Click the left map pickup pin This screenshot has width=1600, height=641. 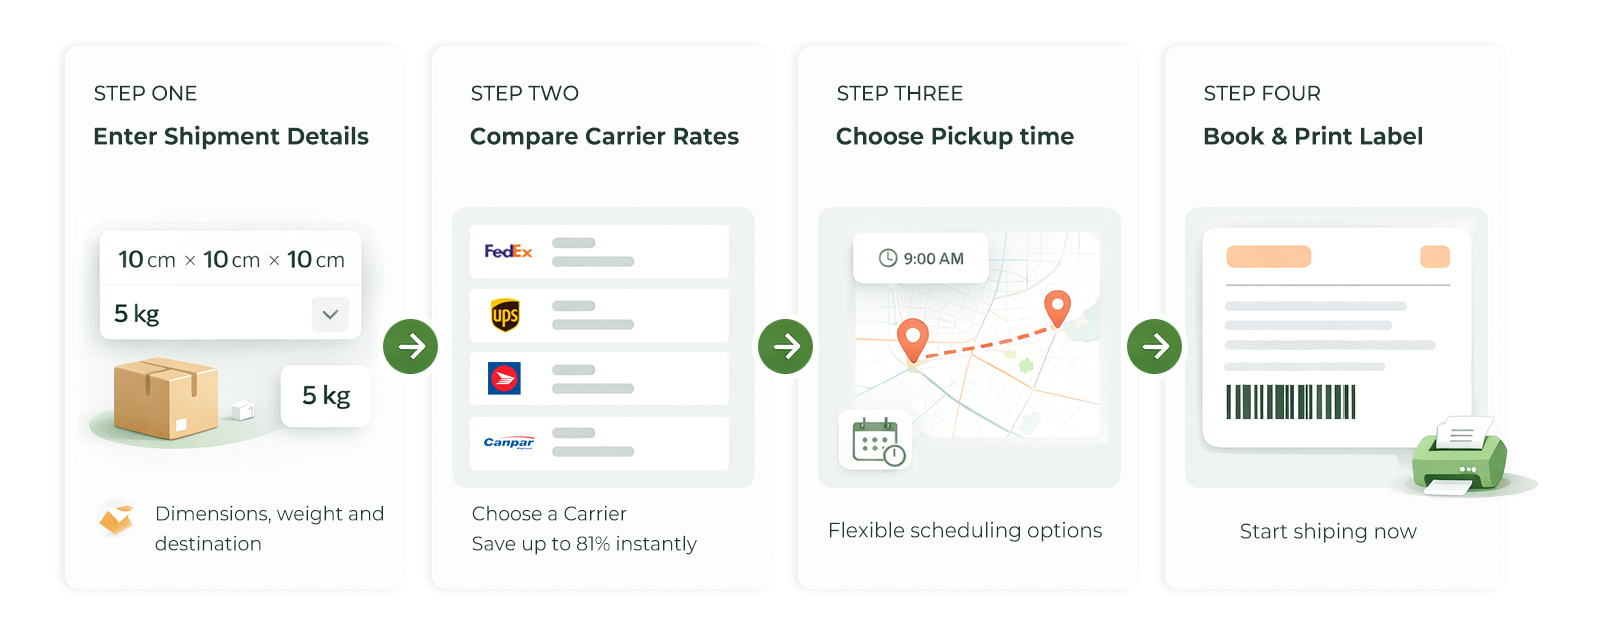[x=912, y=339]
